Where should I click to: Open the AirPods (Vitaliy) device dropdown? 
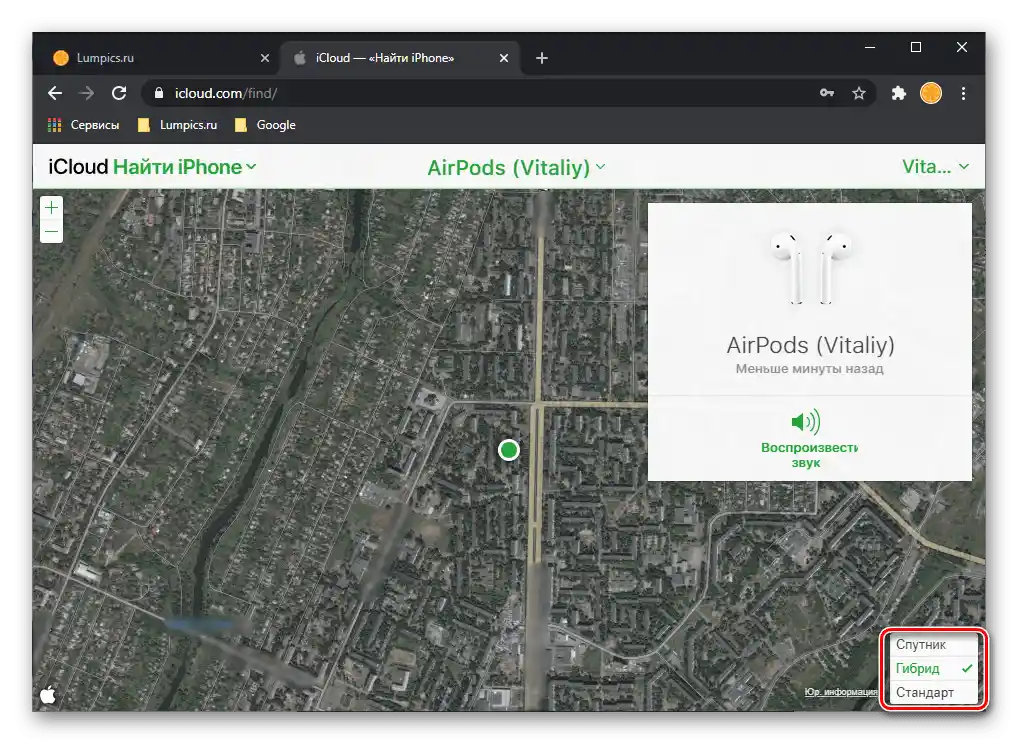pos(516,167)
